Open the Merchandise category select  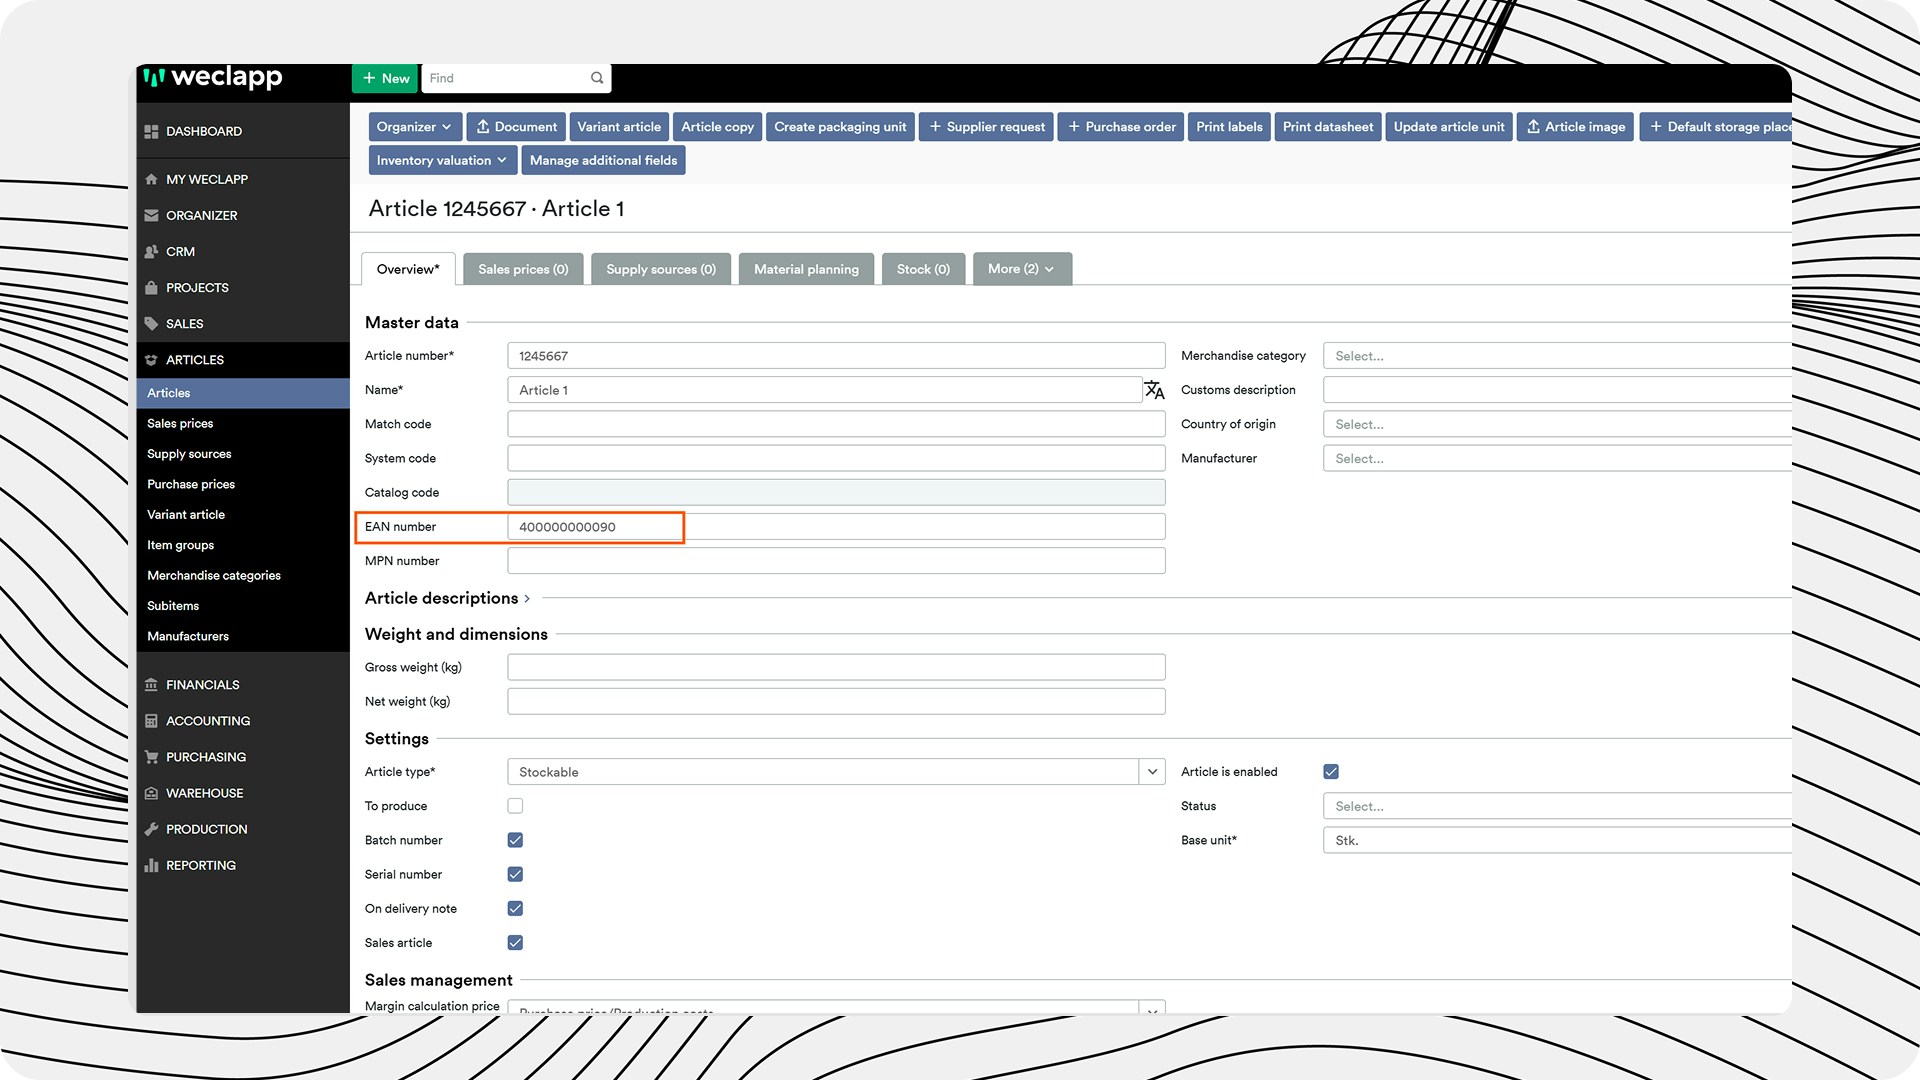pos(1557,356)
